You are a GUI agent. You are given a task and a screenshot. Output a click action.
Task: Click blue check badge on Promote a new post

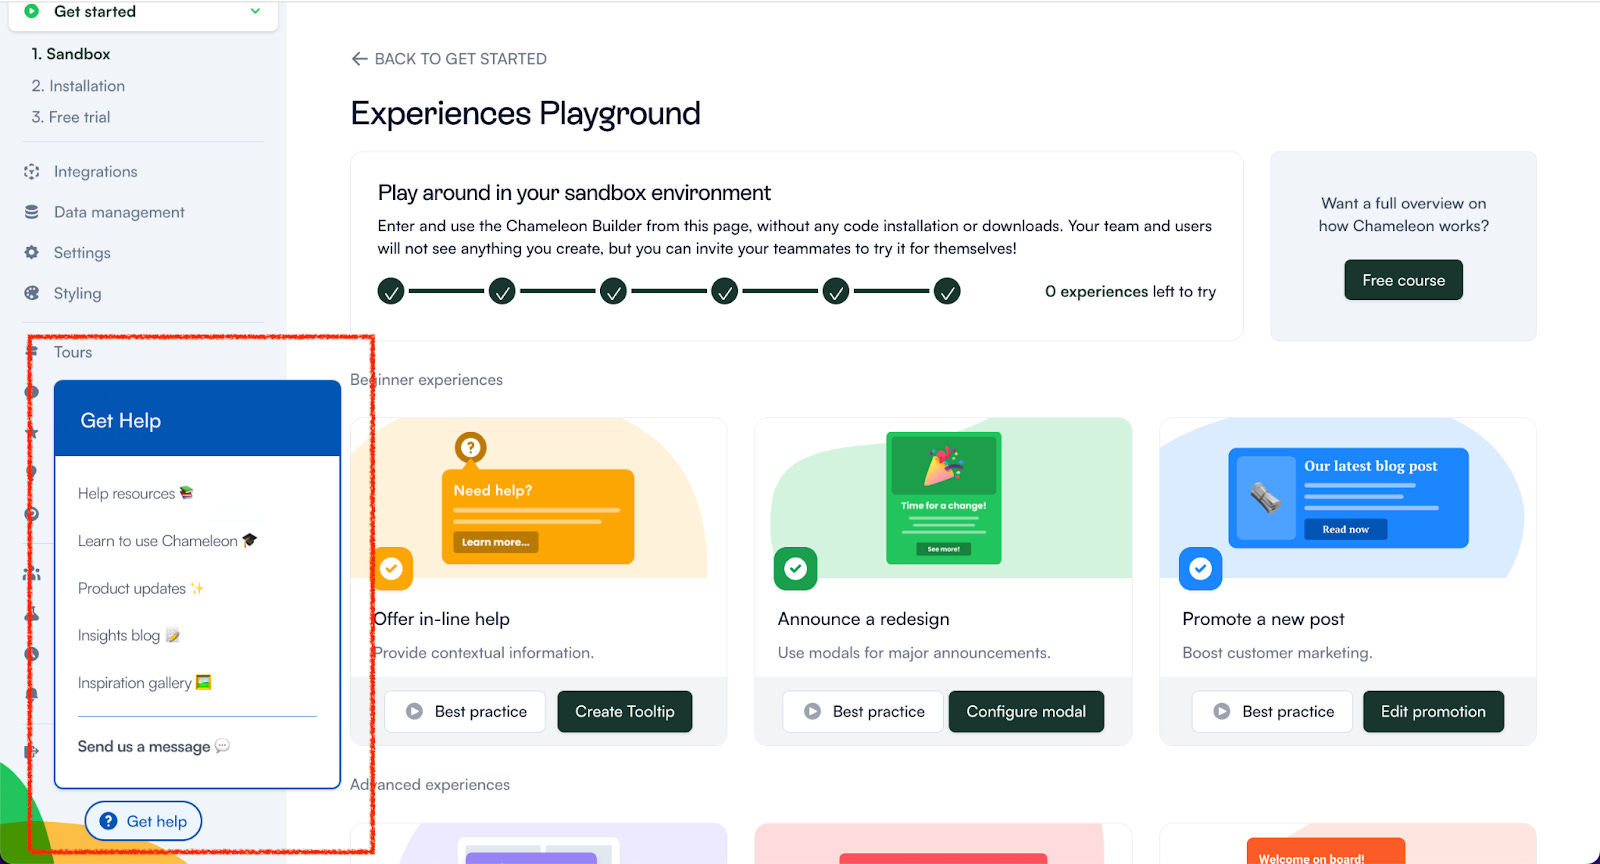pos(1200,568)
